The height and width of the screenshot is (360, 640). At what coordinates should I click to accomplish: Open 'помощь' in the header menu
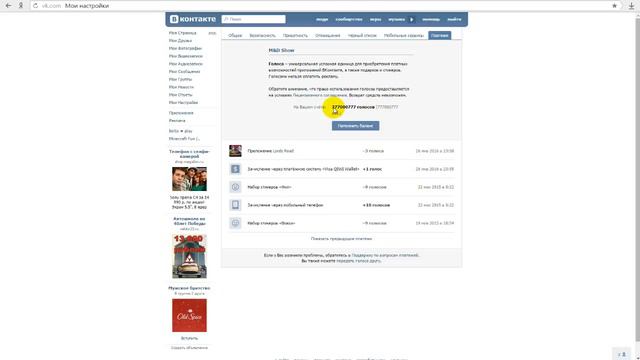pos(431,19)
